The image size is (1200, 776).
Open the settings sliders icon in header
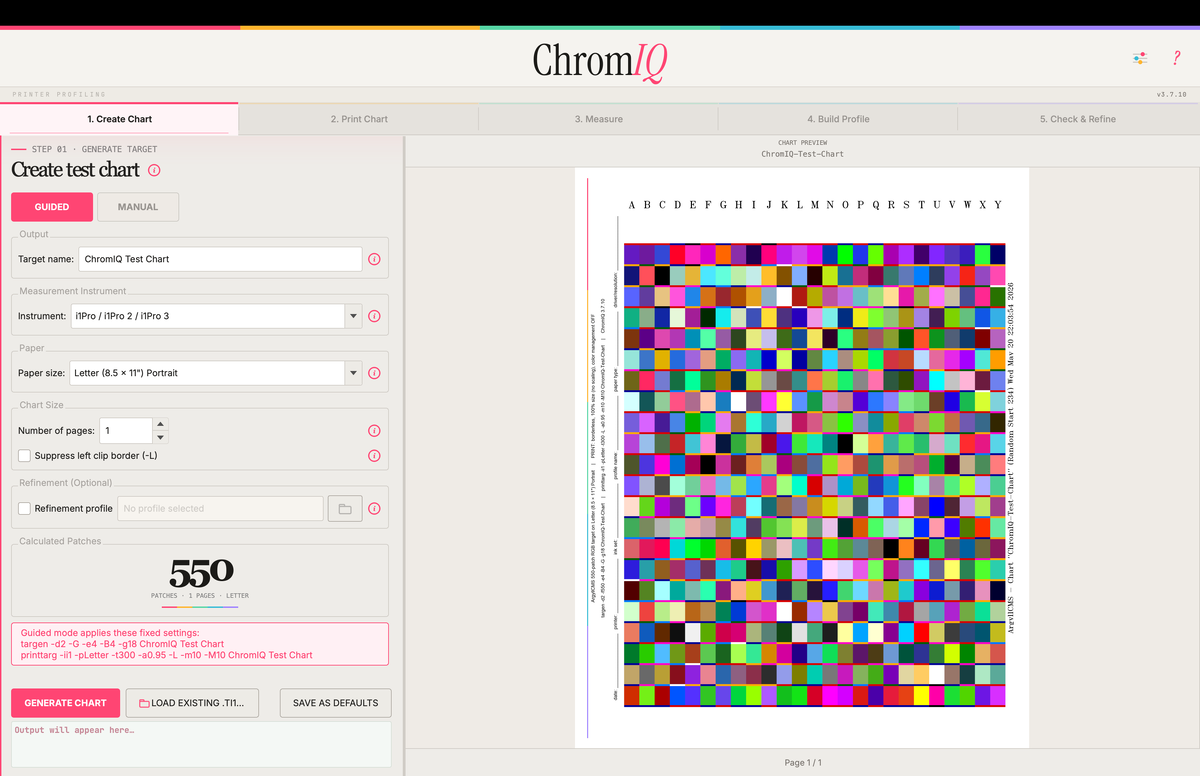click(x=1140, y=58)
